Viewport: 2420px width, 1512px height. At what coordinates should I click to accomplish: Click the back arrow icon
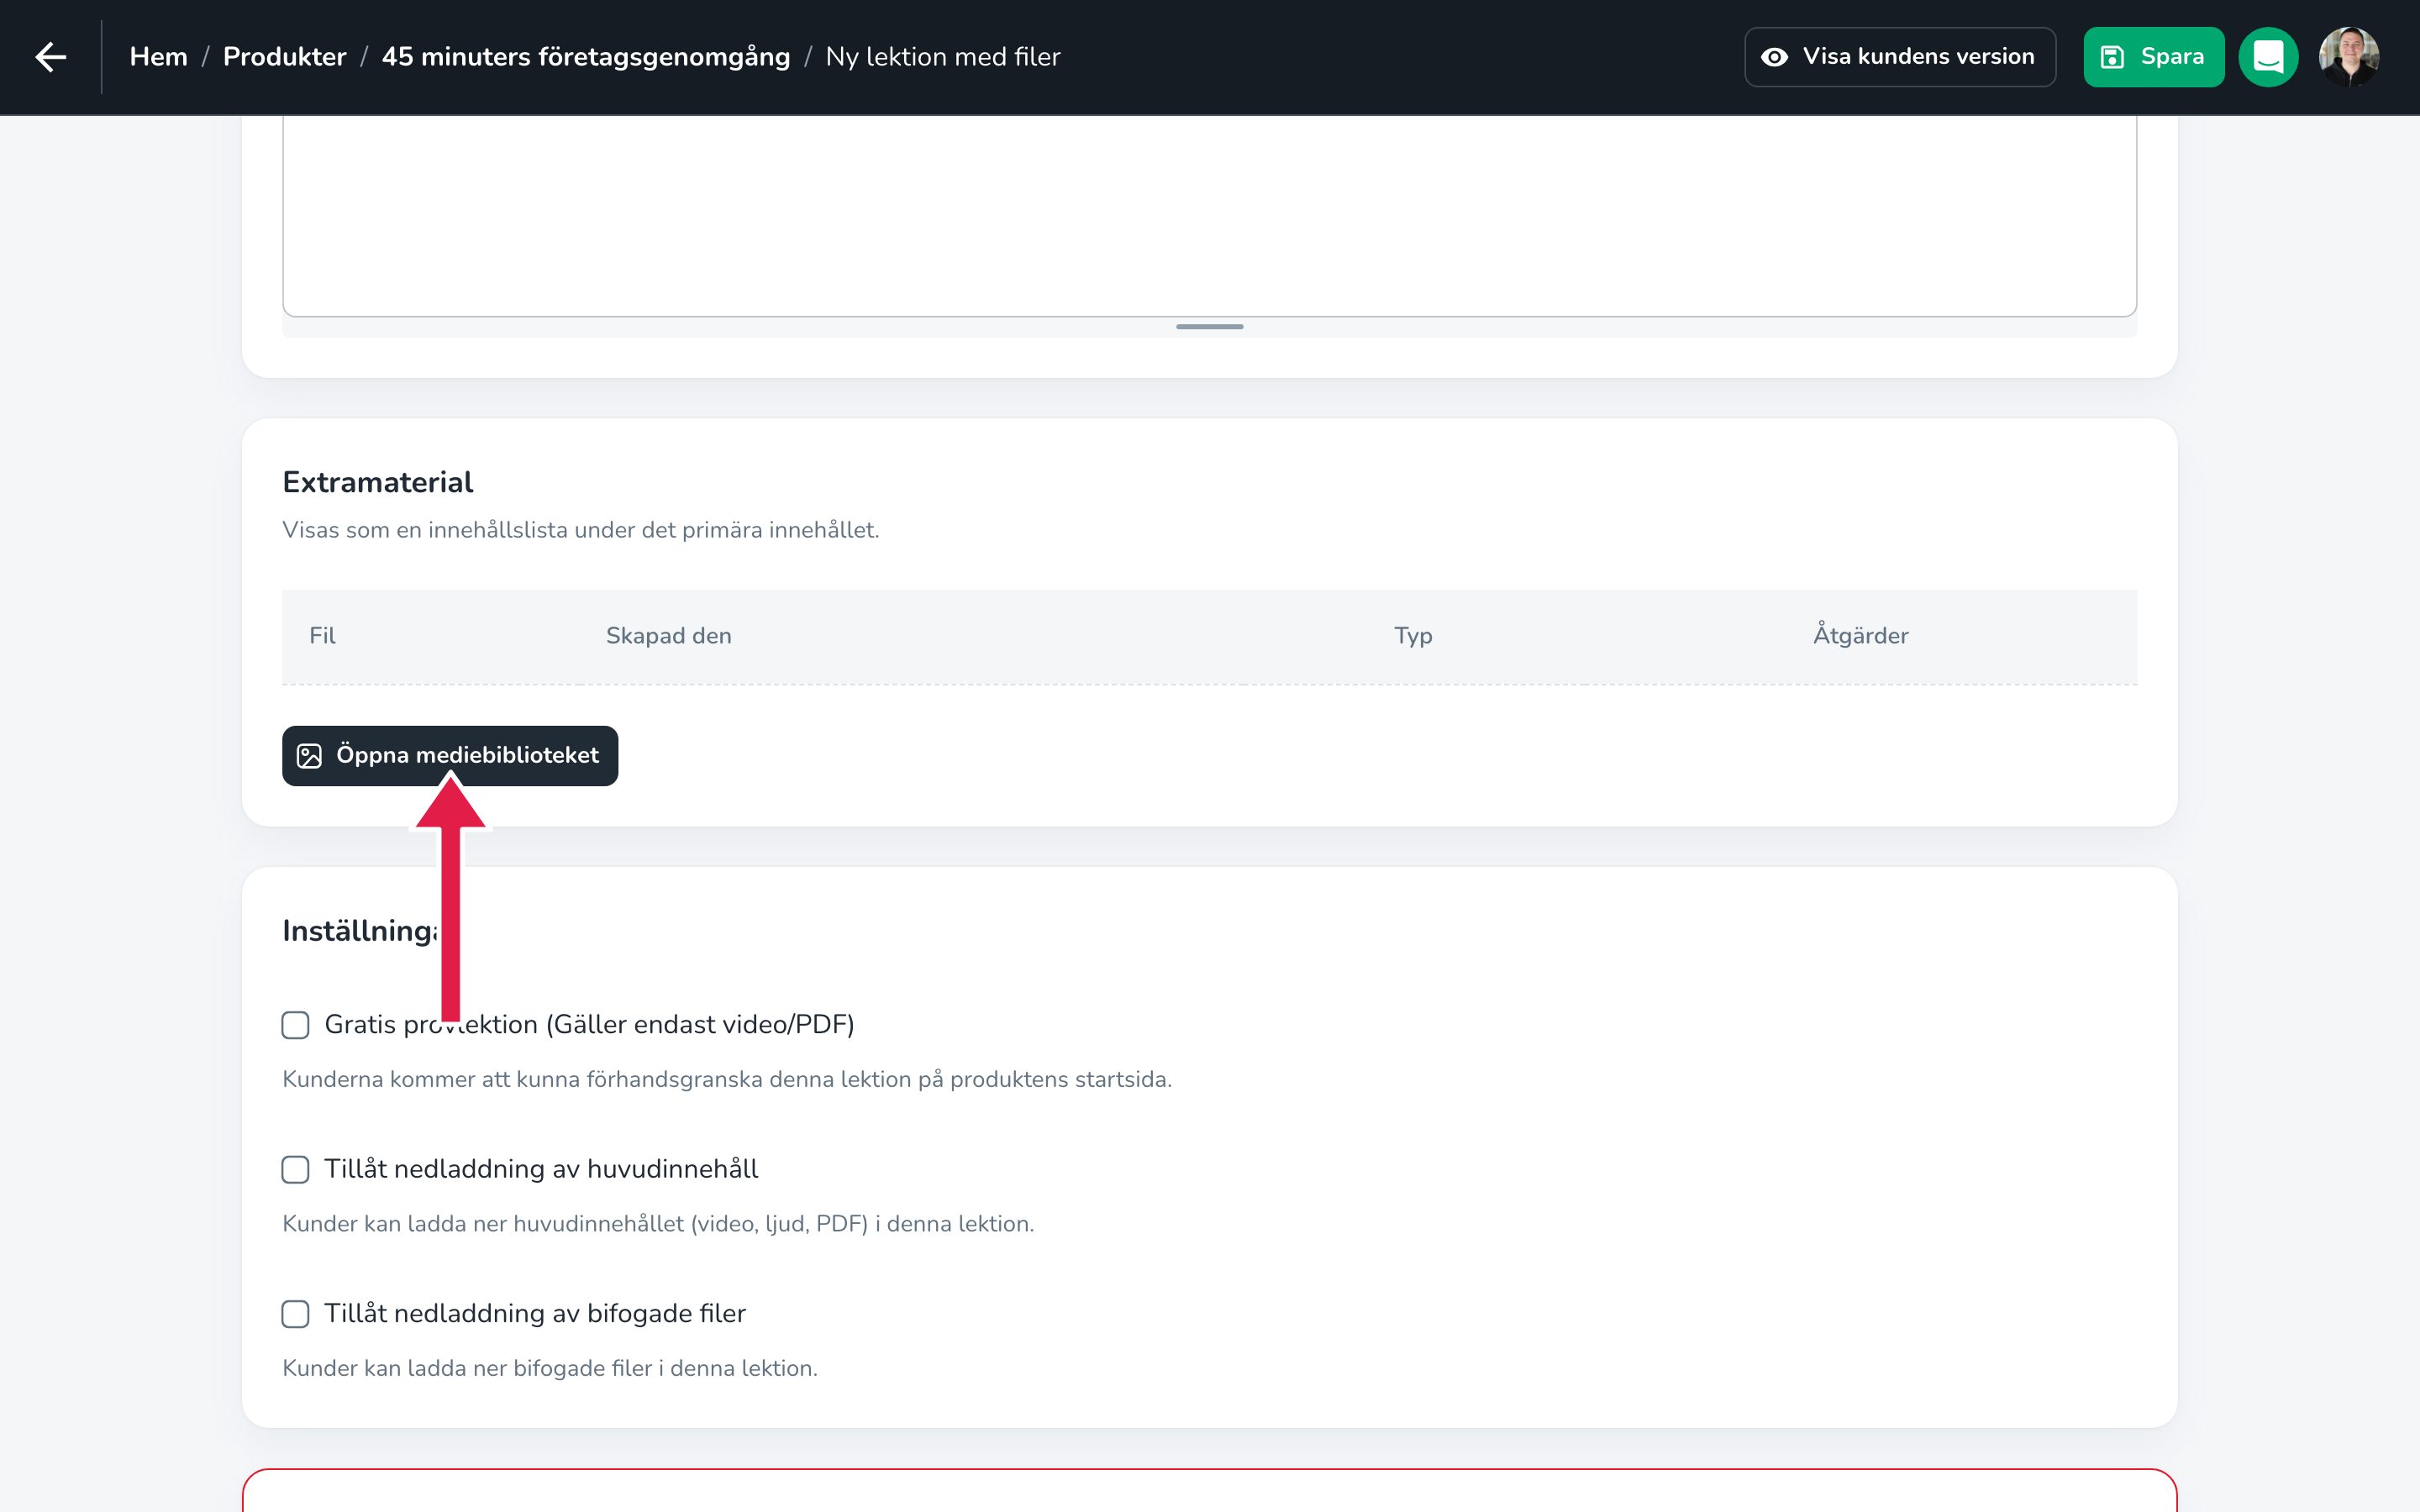[50, 57]
